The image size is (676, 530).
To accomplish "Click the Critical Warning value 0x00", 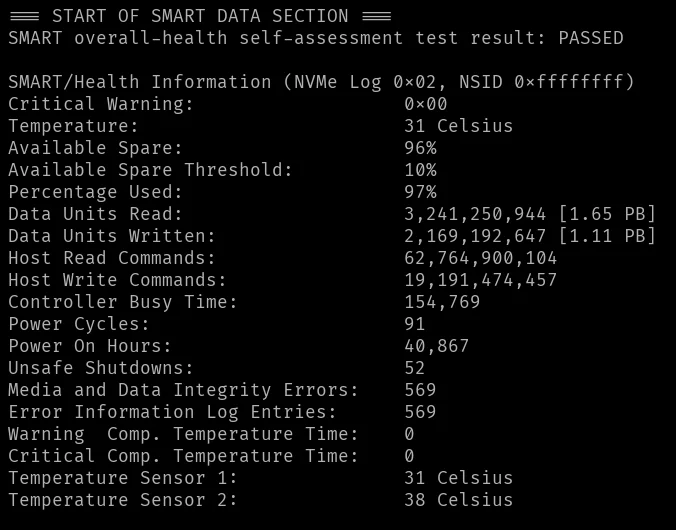I will click(x=426, y=104).
